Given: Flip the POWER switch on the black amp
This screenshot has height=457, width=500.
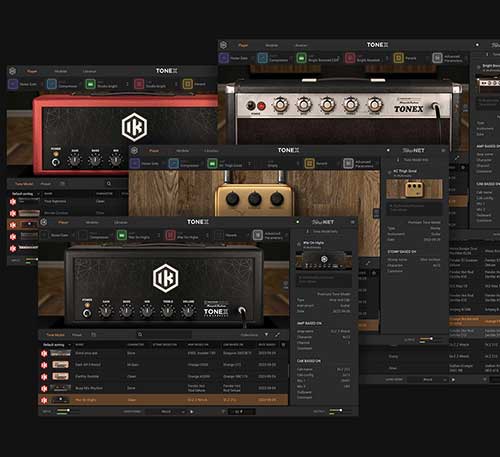Looking at the screenshot, I should 87,313.
